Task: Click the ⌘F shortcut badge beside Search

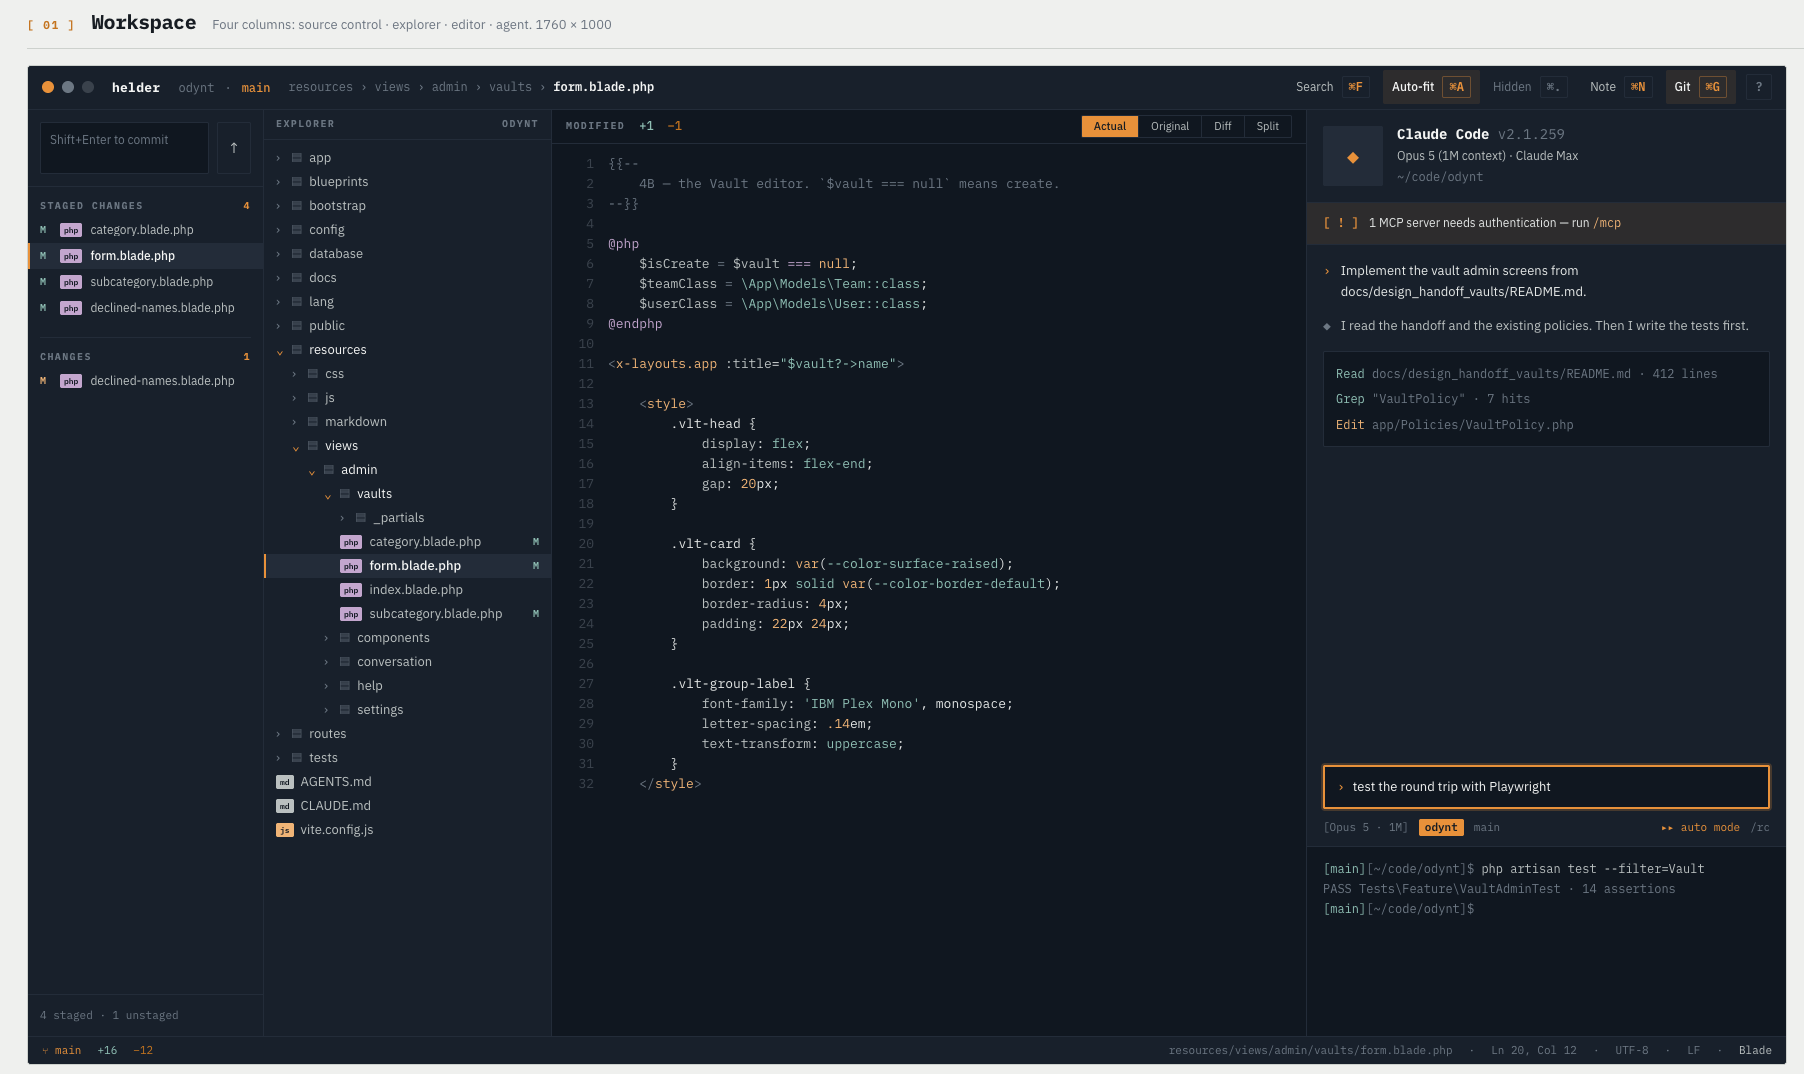Action: coord(1355,87)
